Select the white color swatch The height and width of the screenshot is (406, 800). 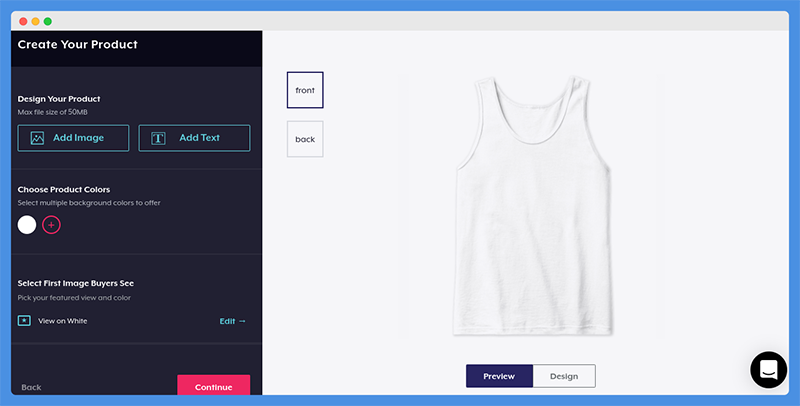(x=27, y=225)
